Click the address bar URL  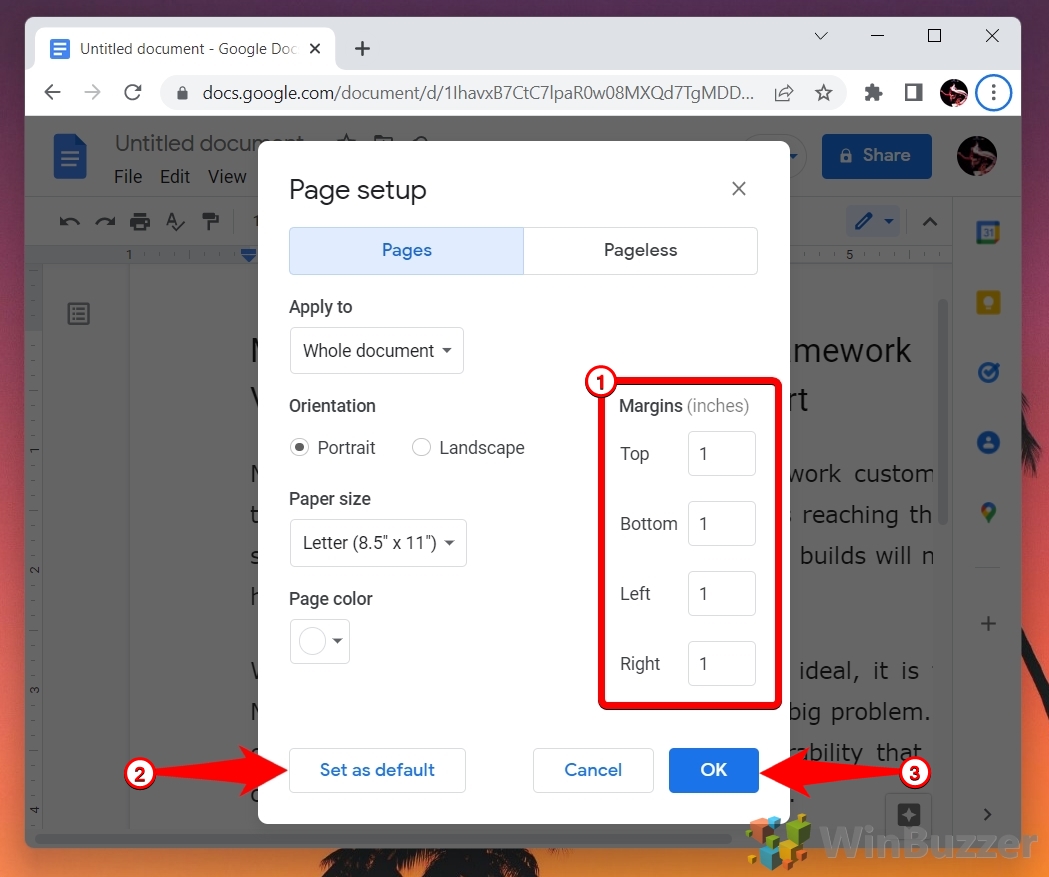478,92
